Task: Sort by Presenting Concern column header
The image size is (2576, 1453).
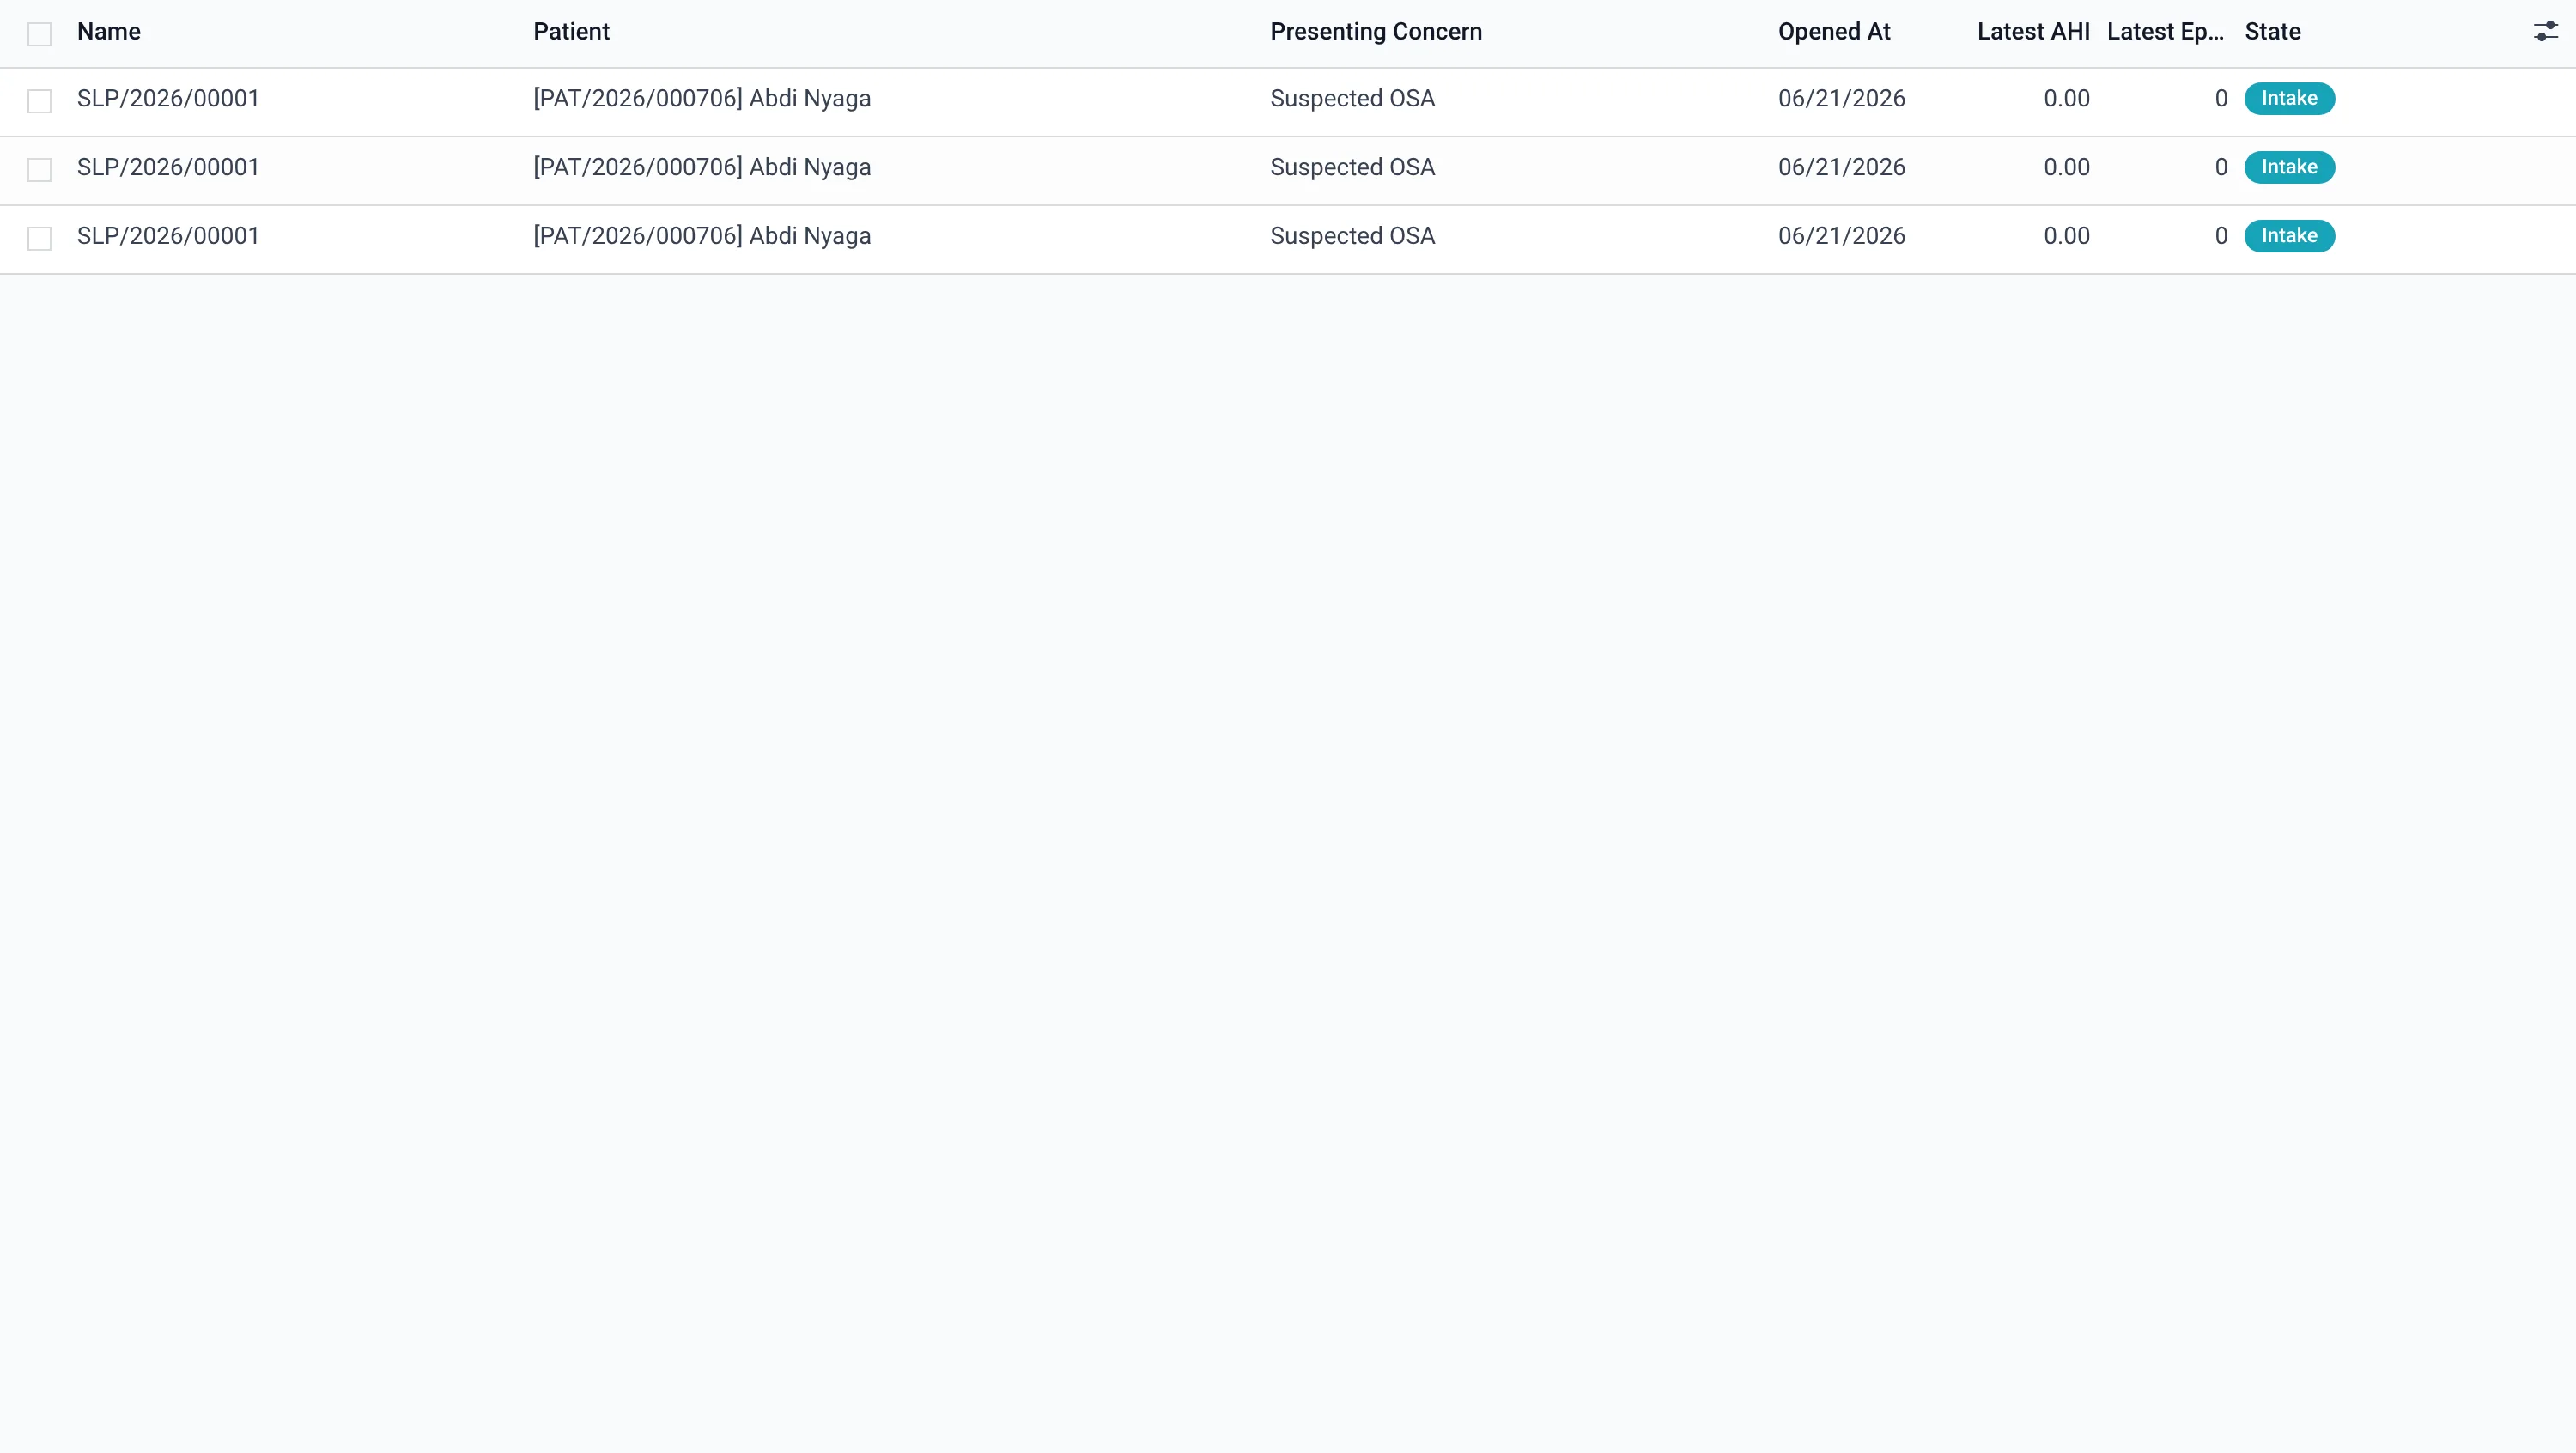Action: pyautogui.click(x=1376, y=32)
